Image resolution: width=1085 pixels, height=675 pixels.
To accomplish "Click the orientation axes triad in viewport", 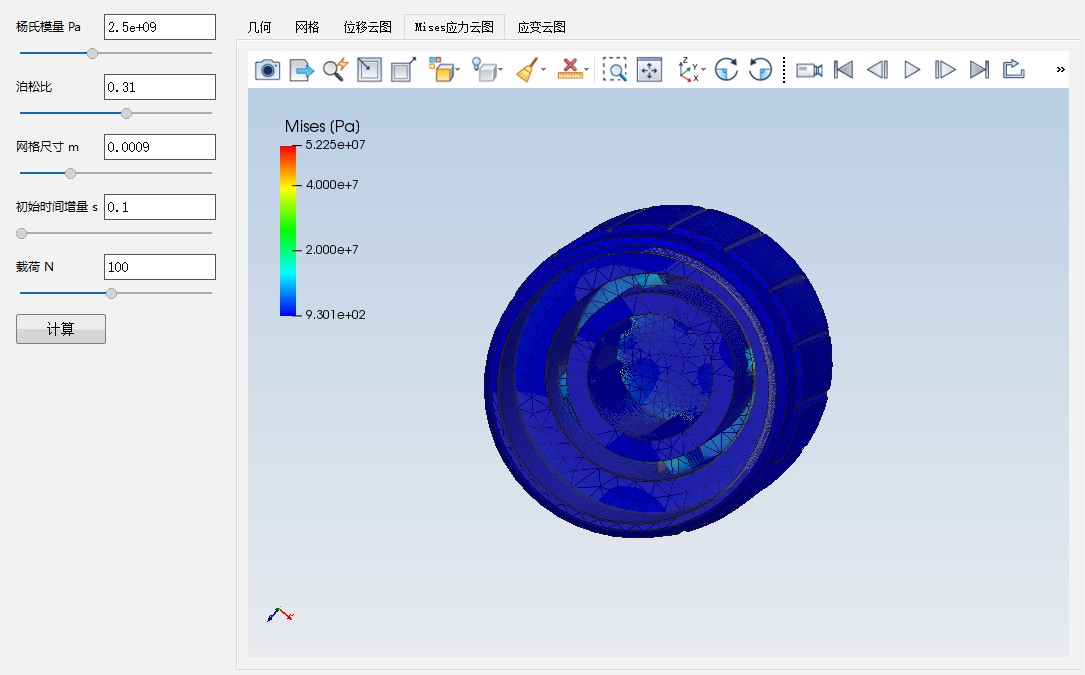I will coord(280,615).
